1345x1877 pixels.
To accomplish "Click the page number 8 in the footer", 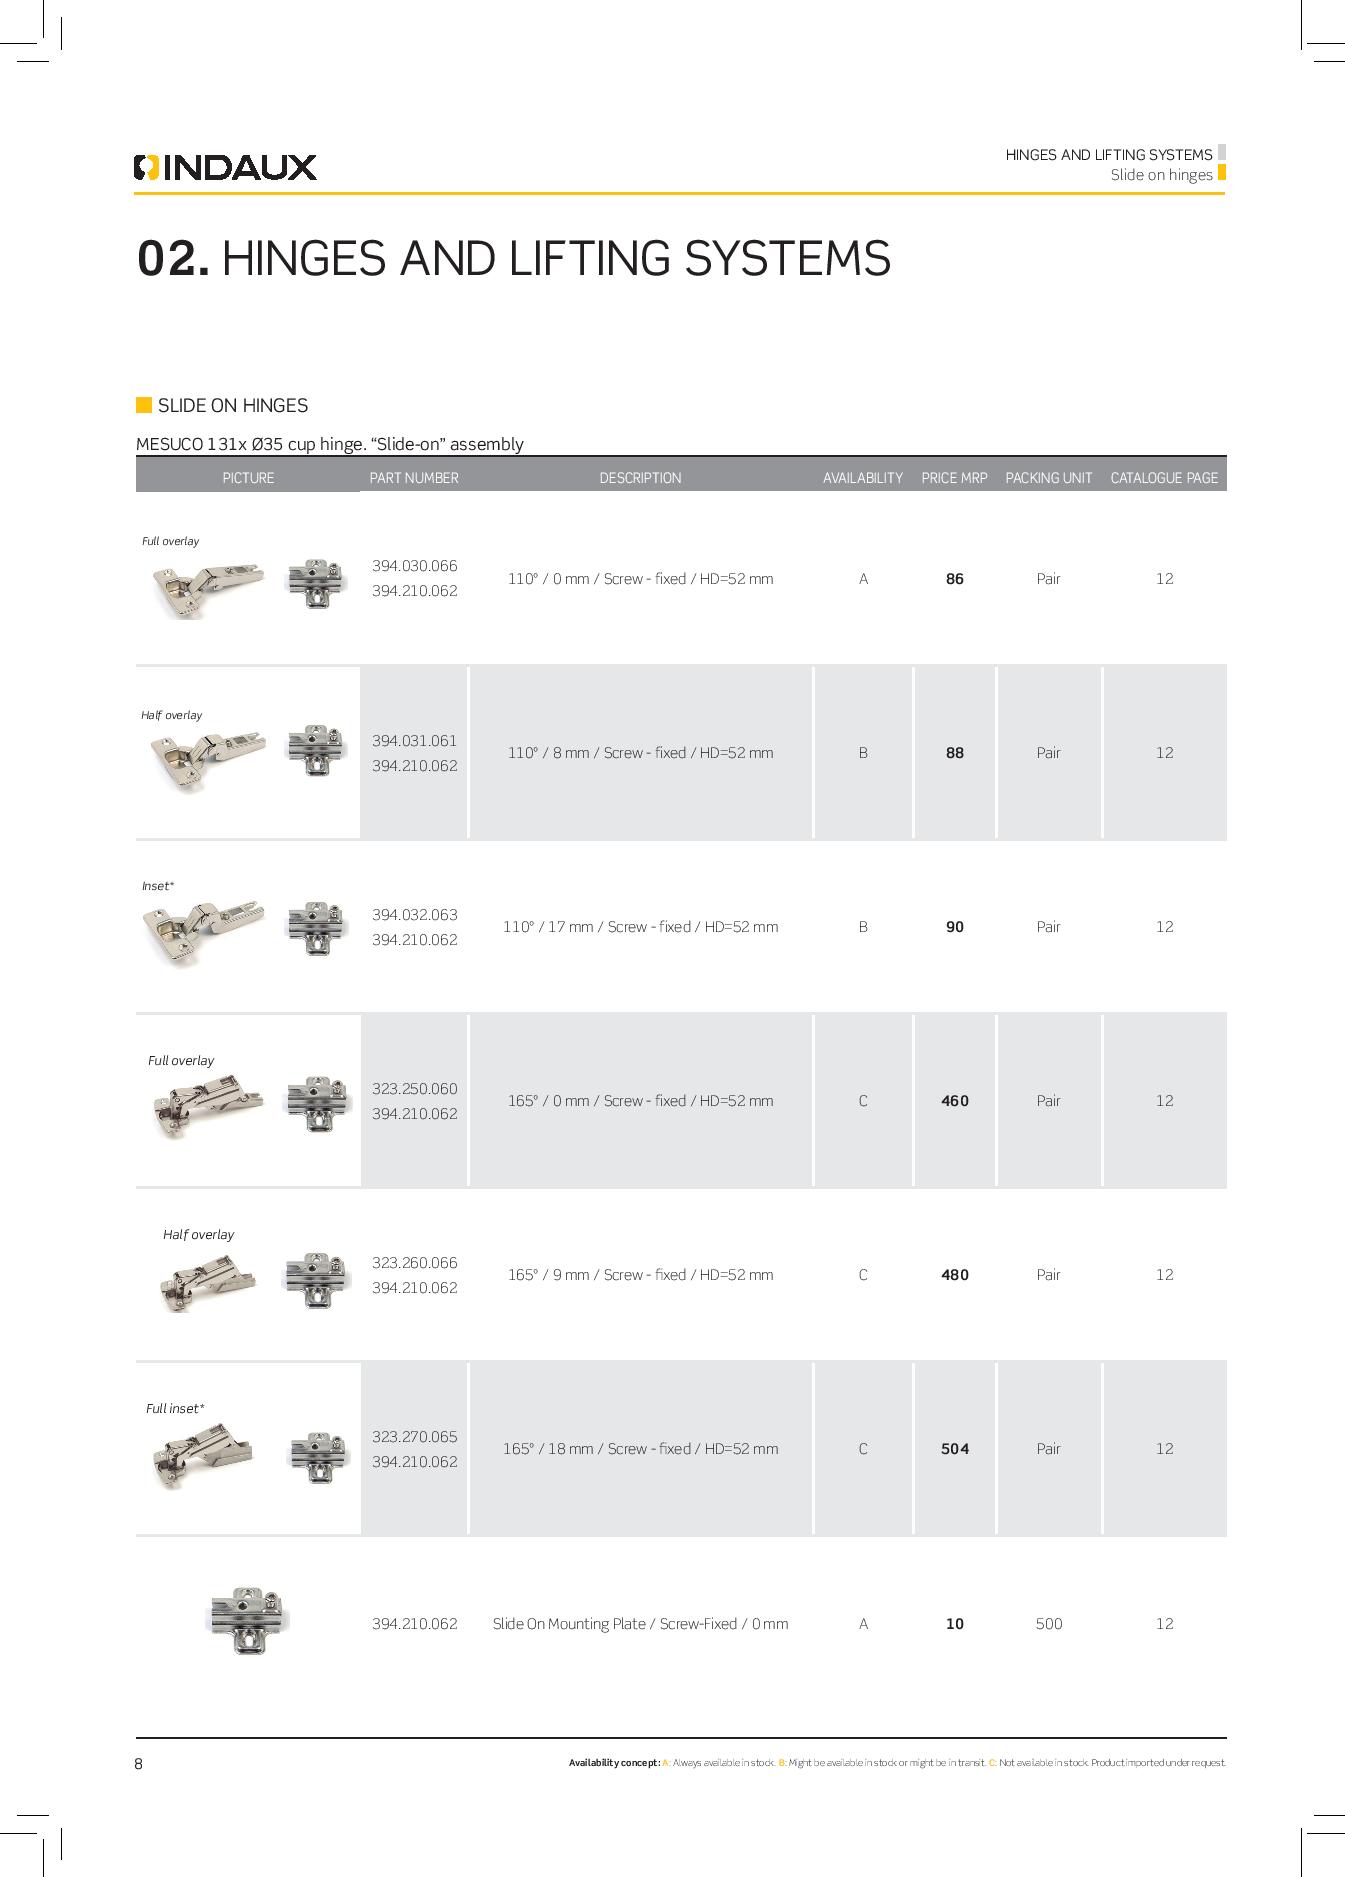I will (x=139, y=1764).
